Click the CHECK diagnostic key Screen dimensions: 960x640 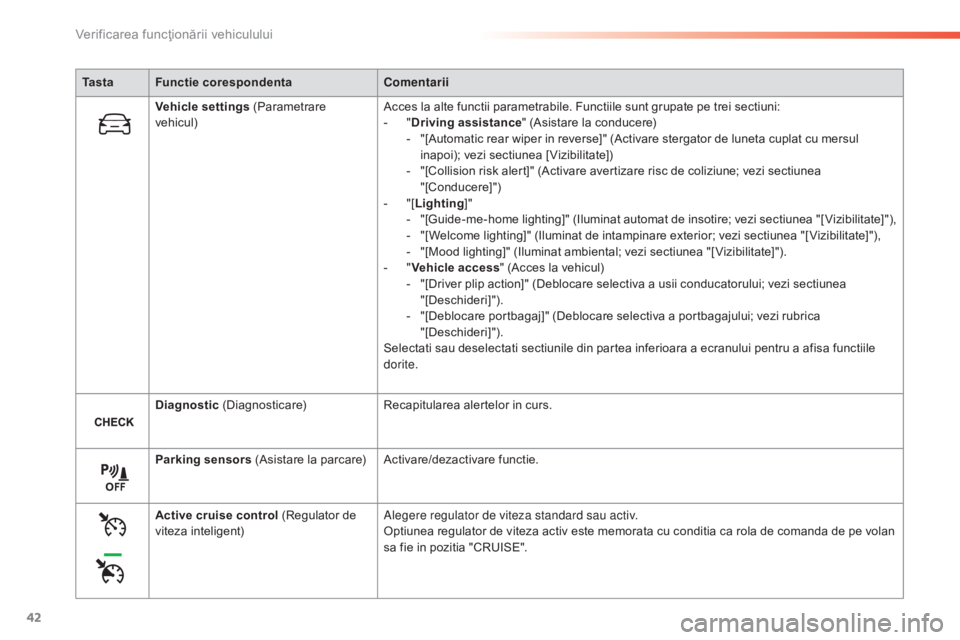[x=114, y=422]
